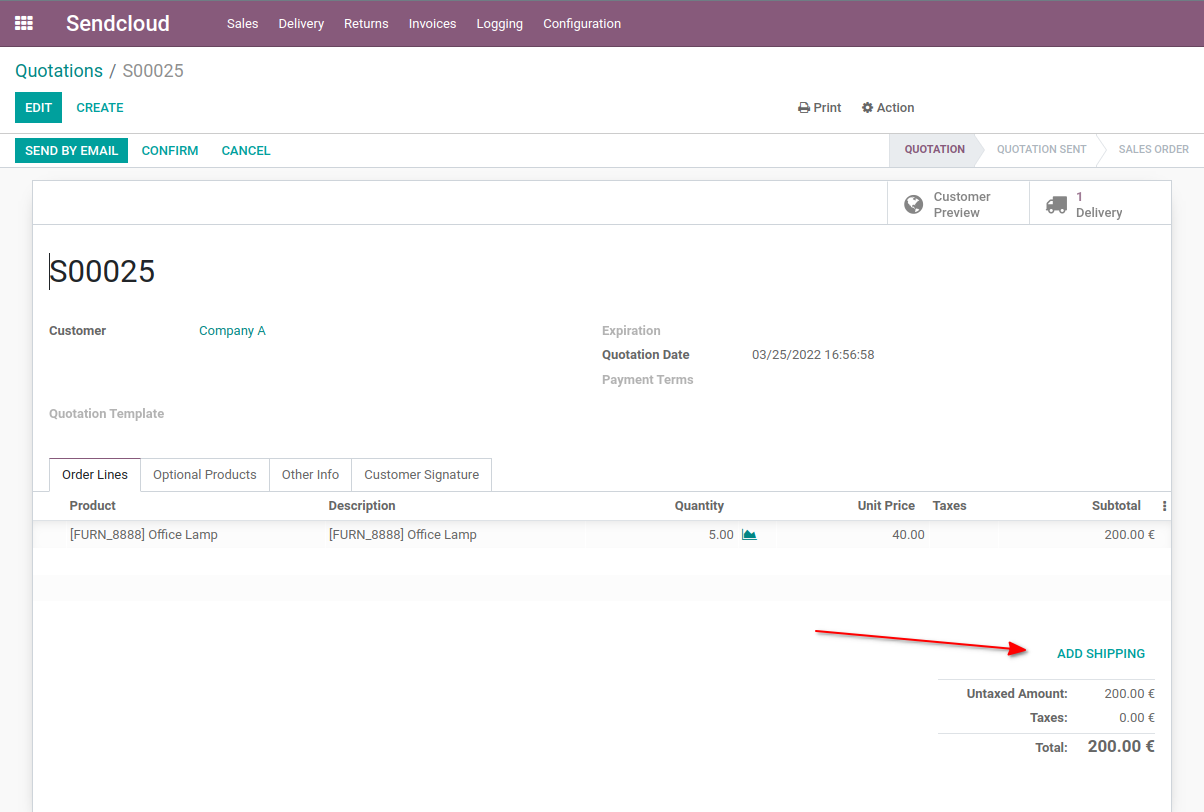Select the QUOTATION SENT status stage

1041,150
